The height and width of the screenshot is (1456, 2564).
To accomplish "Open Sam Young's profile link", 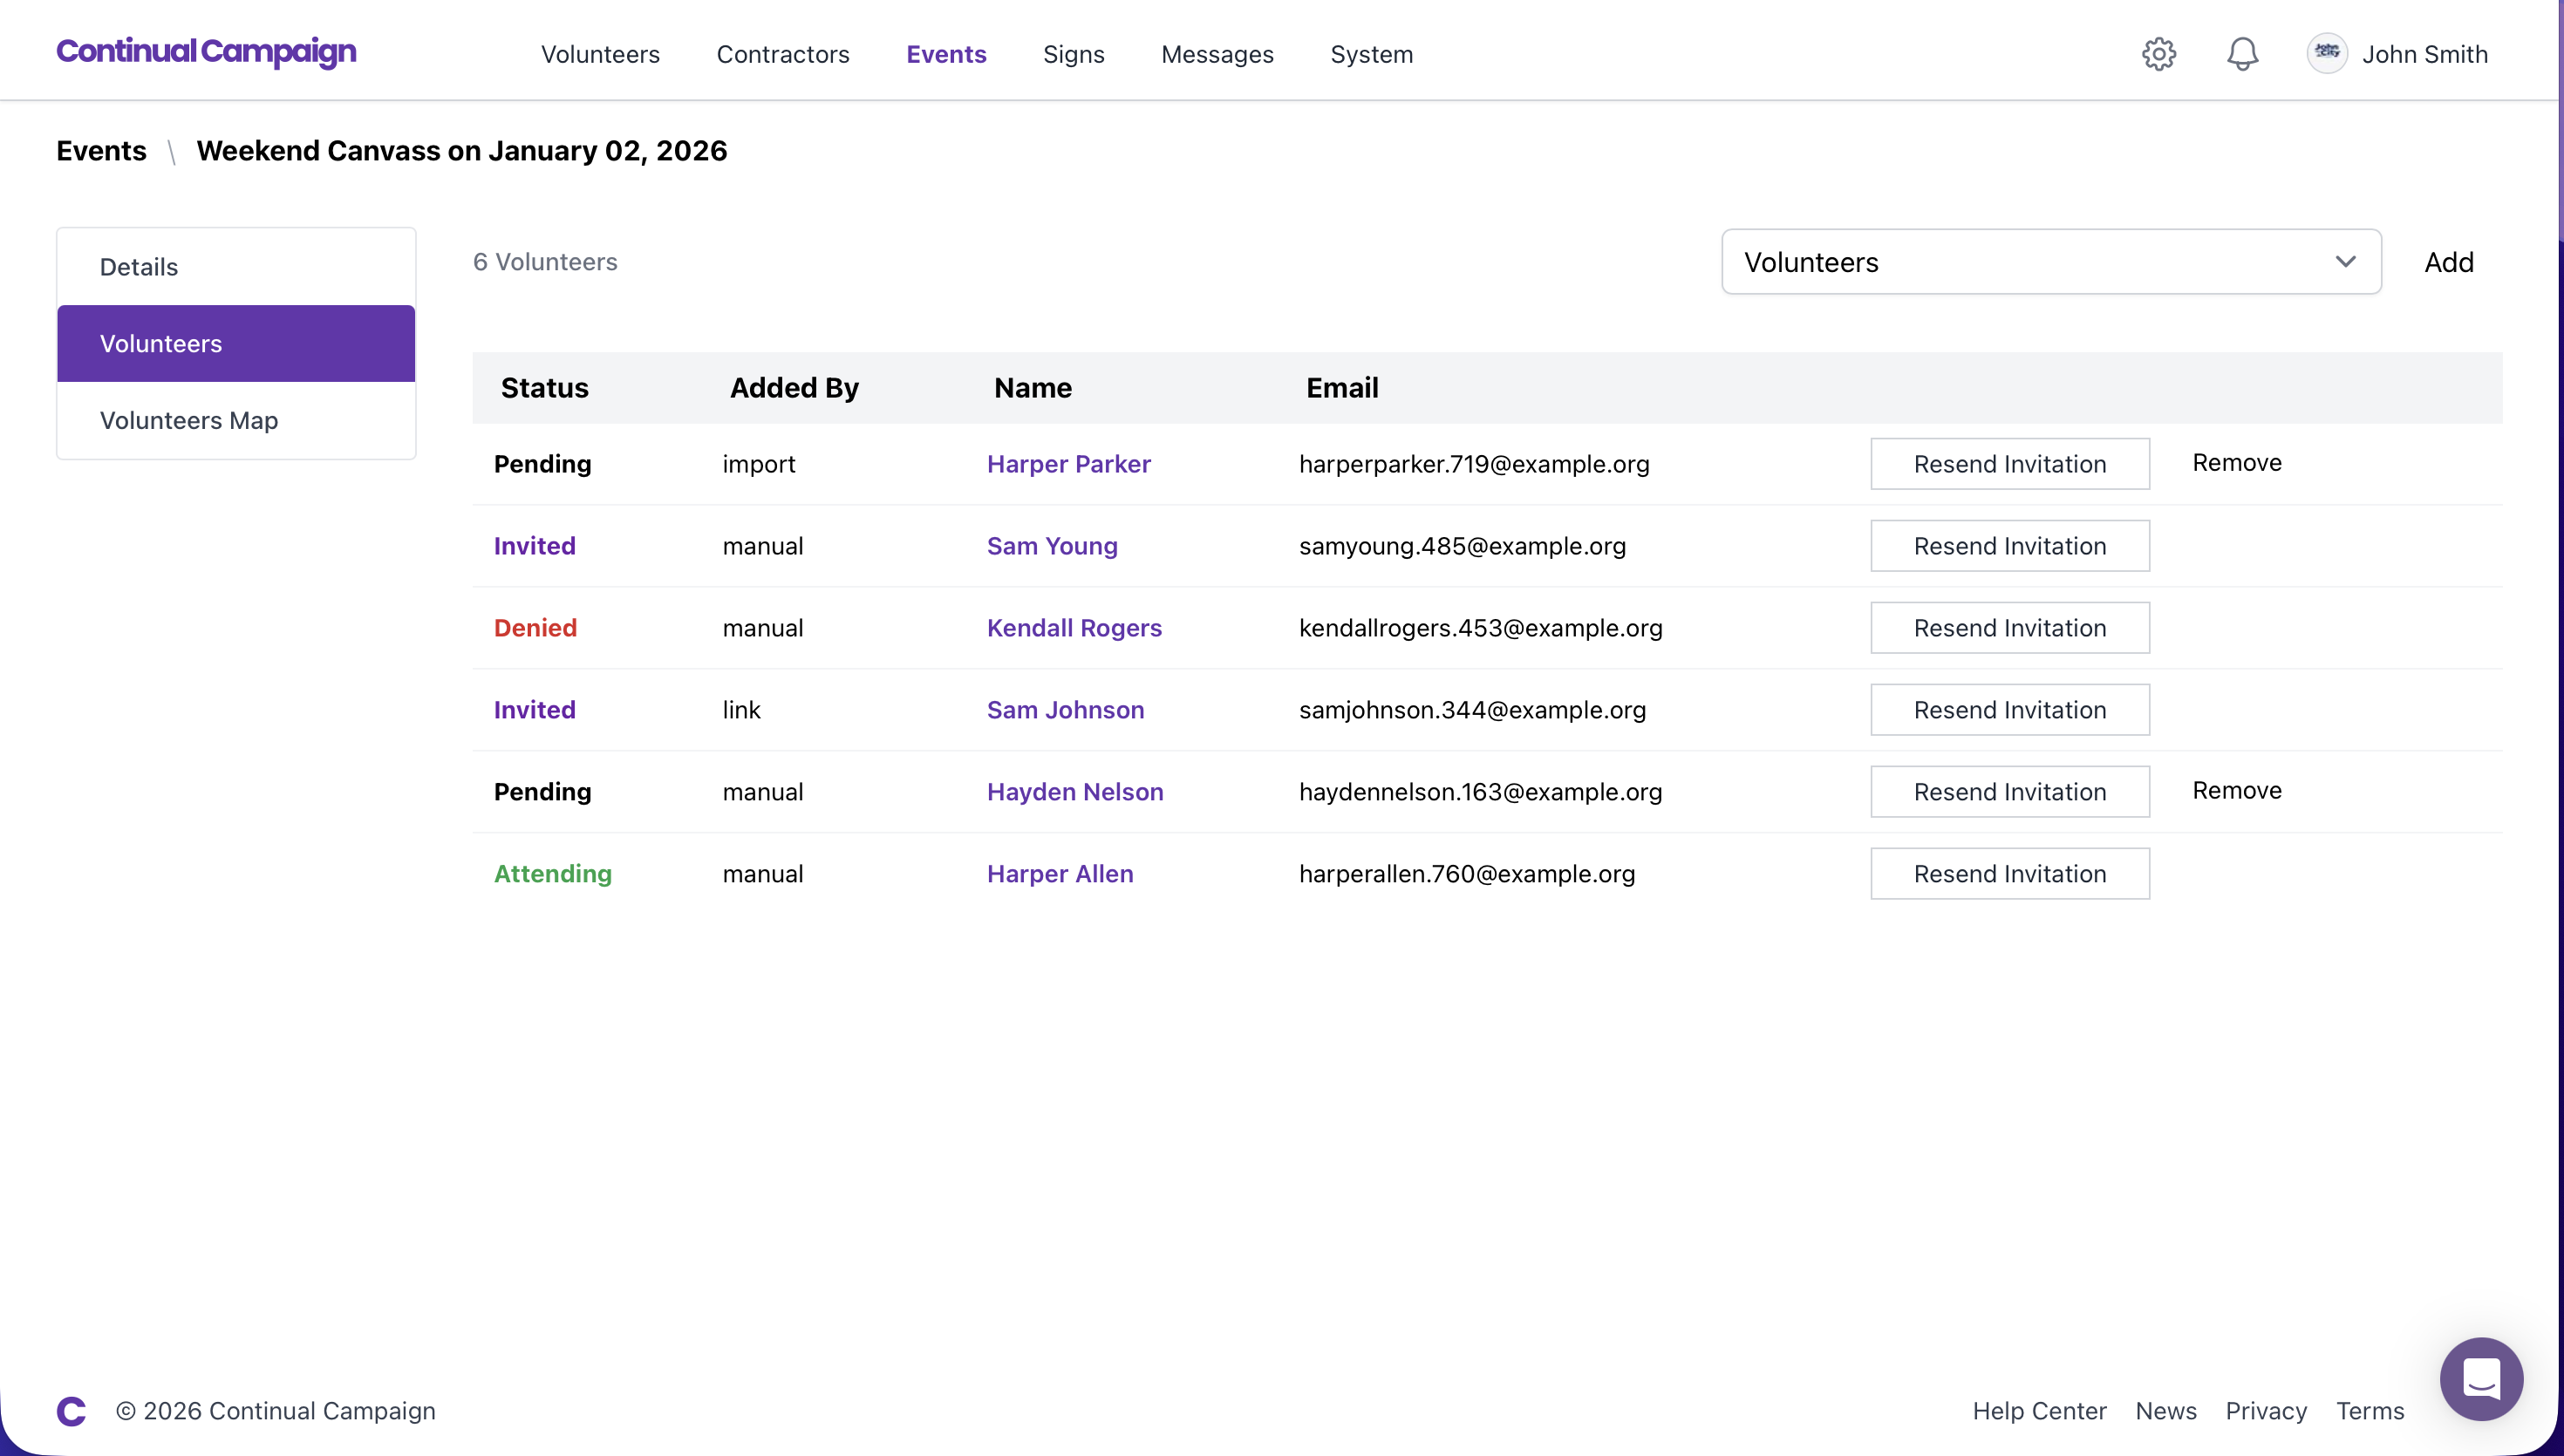I will pos(1051,546).
